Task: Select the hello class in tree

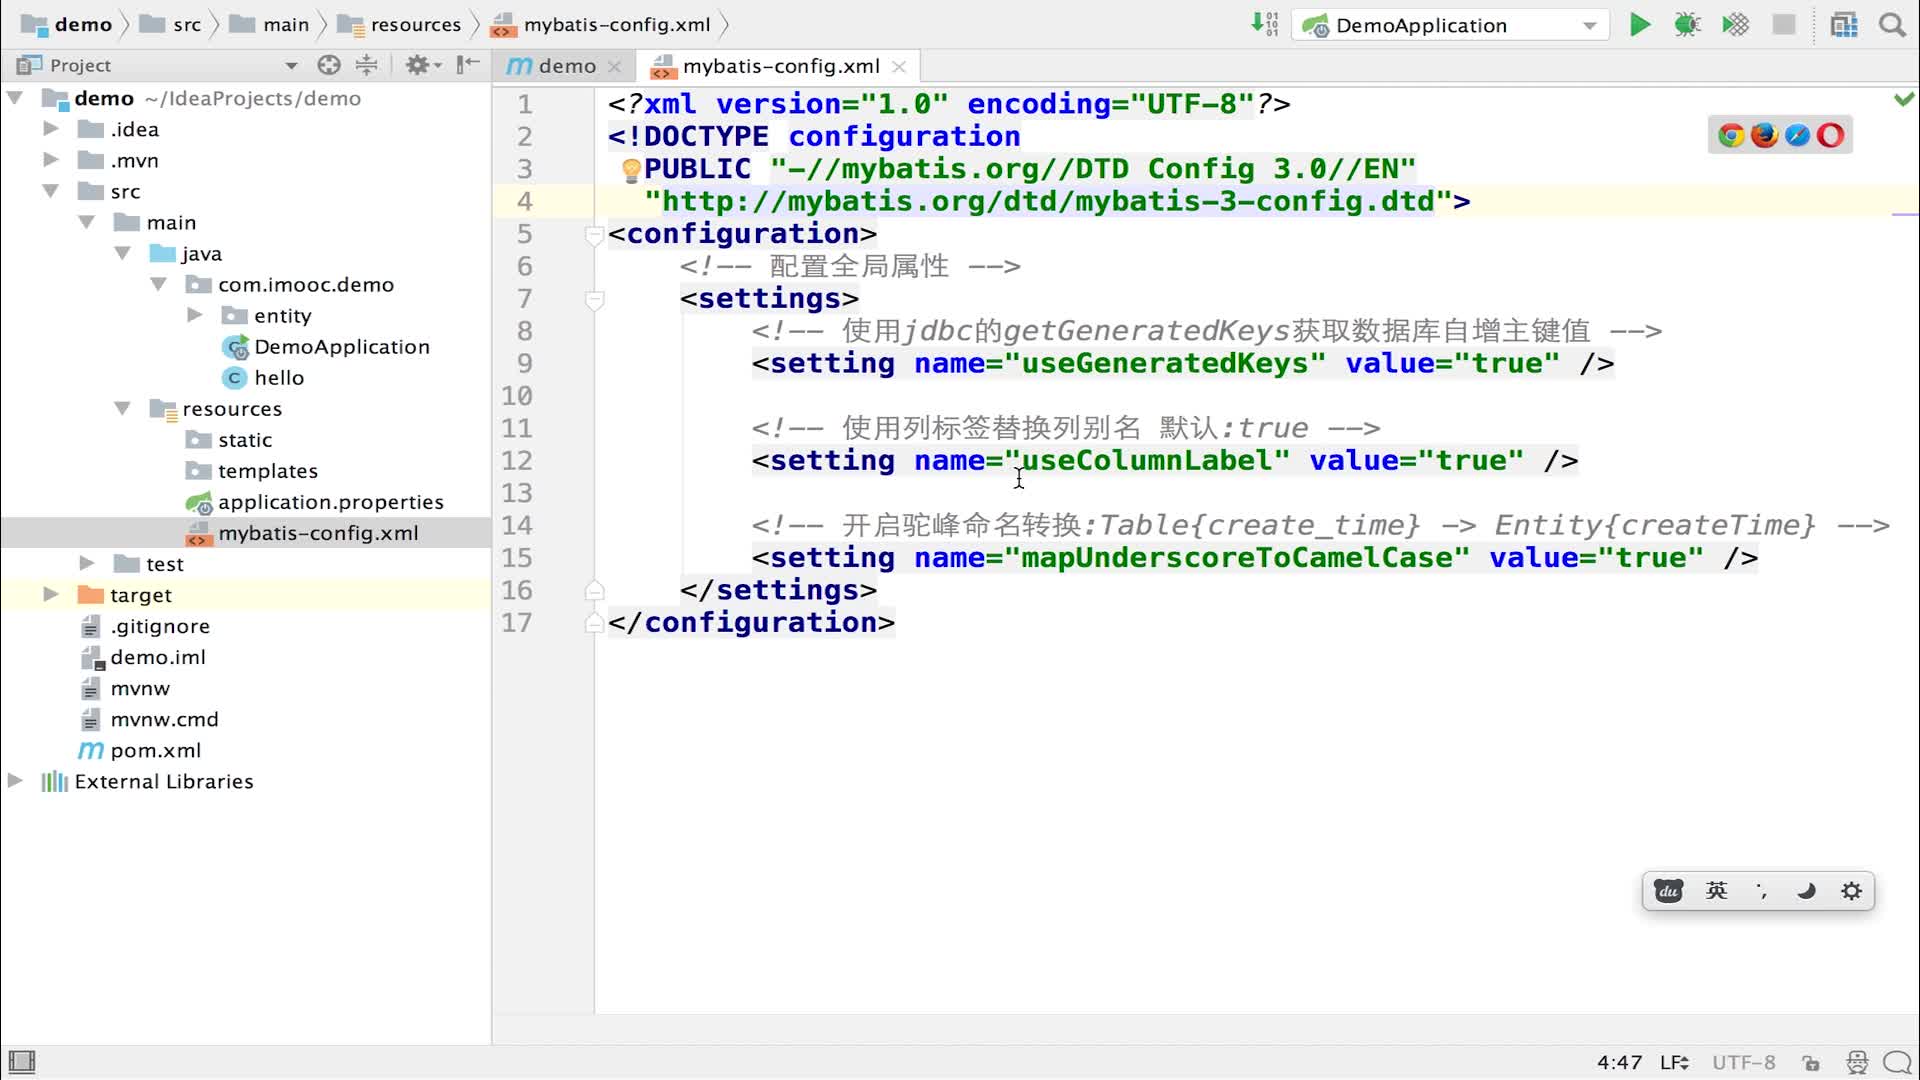Action: [279, 377]
